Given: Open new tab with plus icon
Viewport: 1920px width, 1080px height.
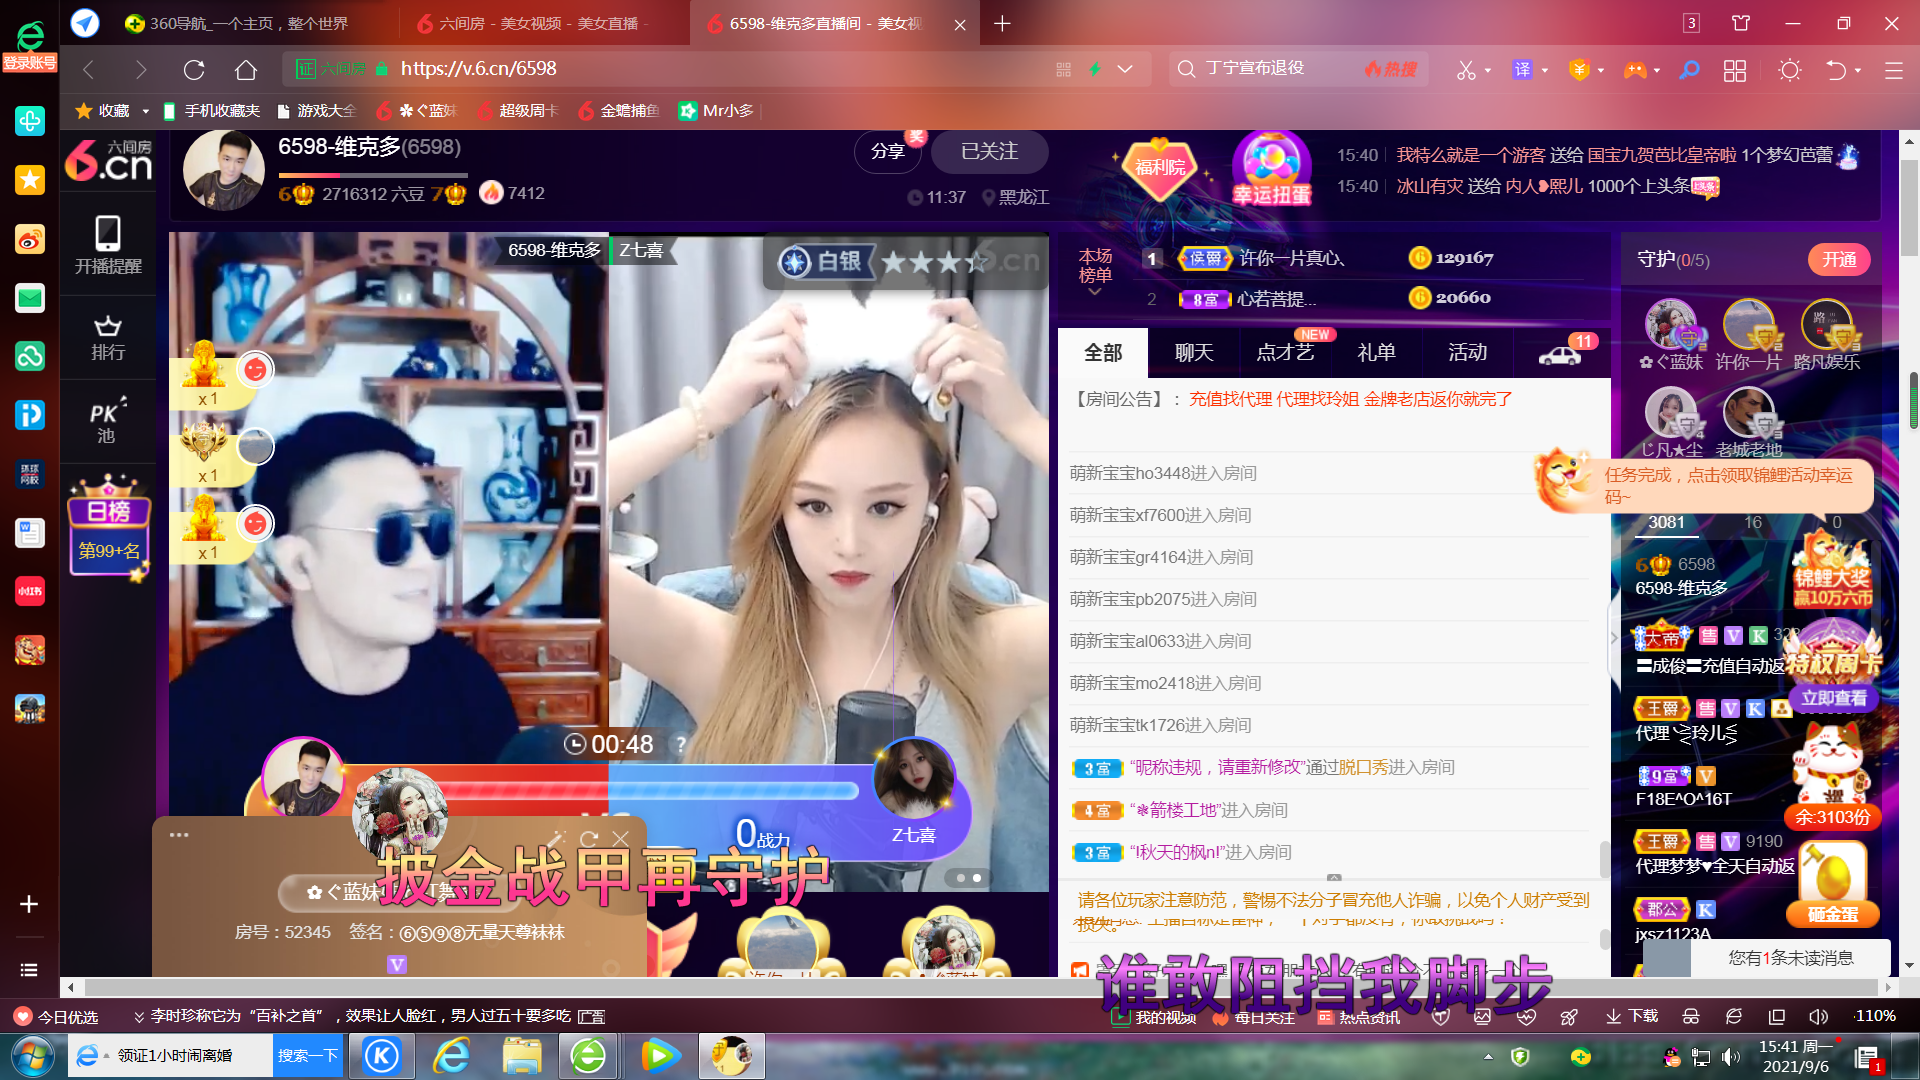Looking at the screenshot, I should point(1002,23).
